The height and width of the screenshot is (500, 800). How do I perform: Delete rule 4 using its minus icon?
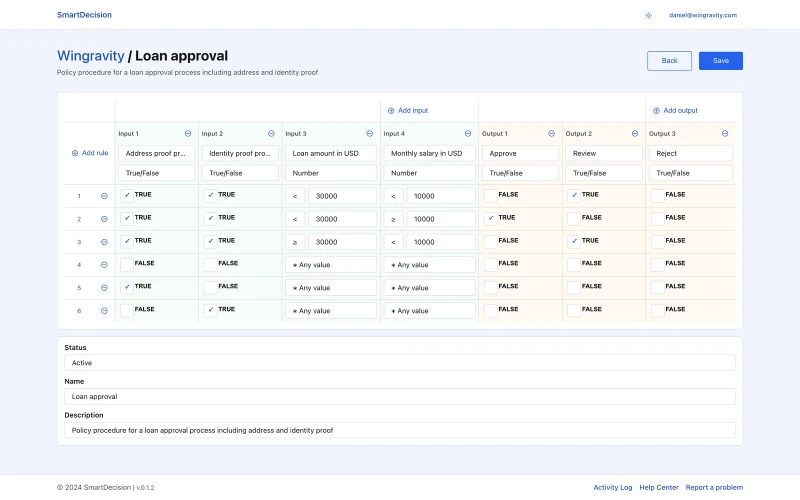(x=104, y=265)
